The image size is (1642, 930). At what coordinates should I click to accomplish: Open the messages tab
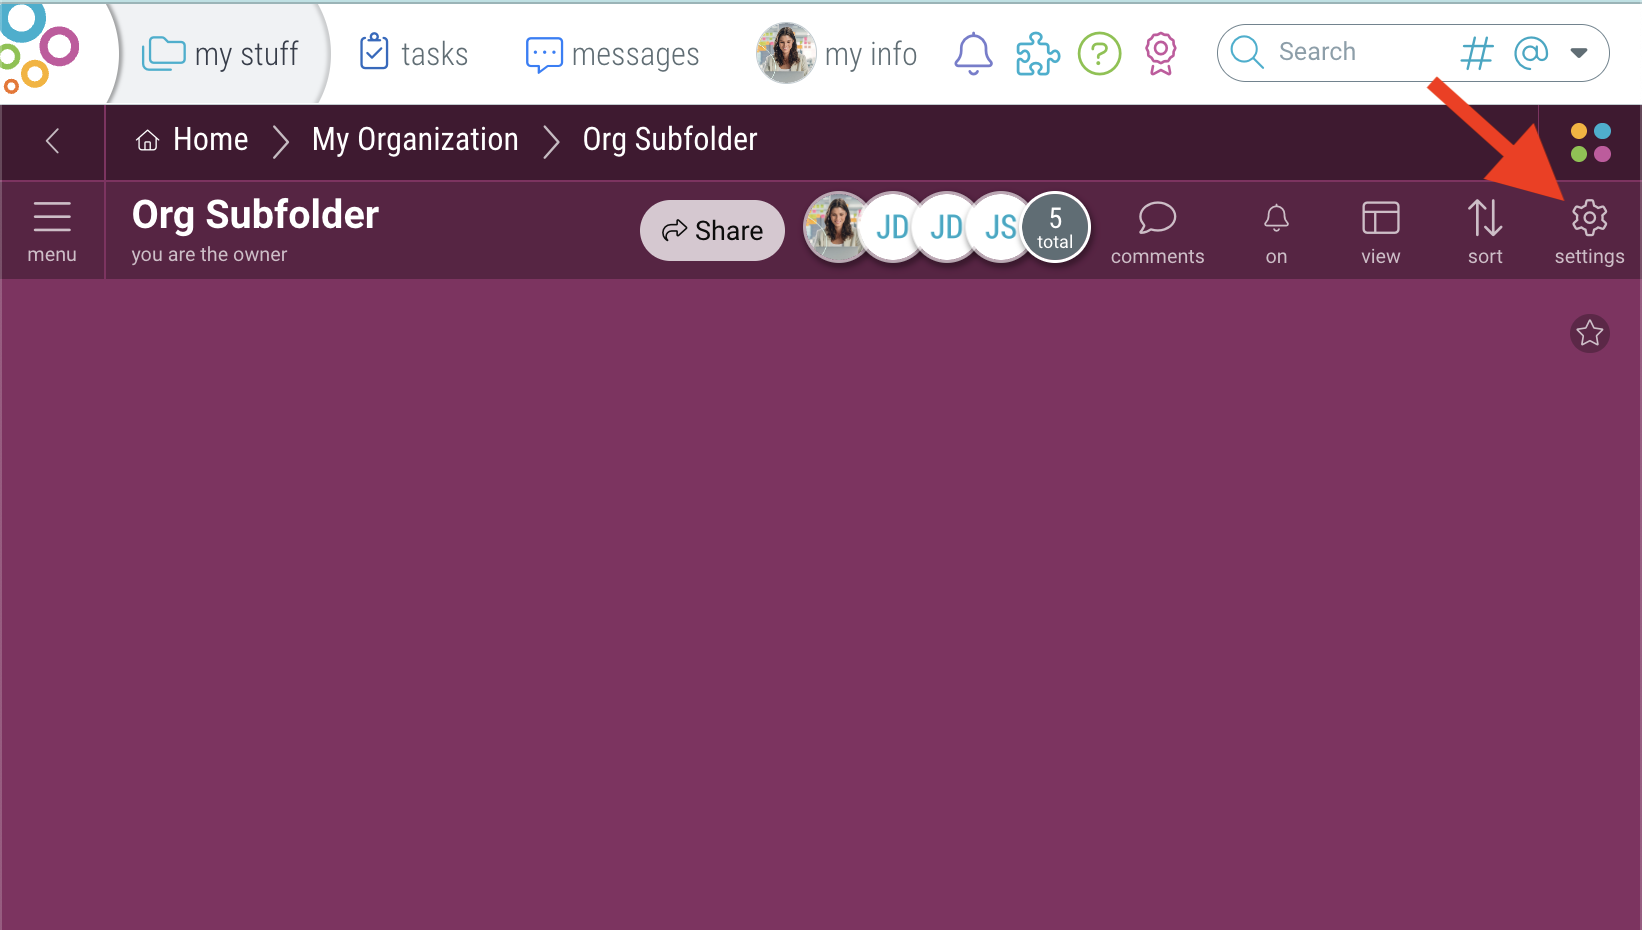point(612,54)
